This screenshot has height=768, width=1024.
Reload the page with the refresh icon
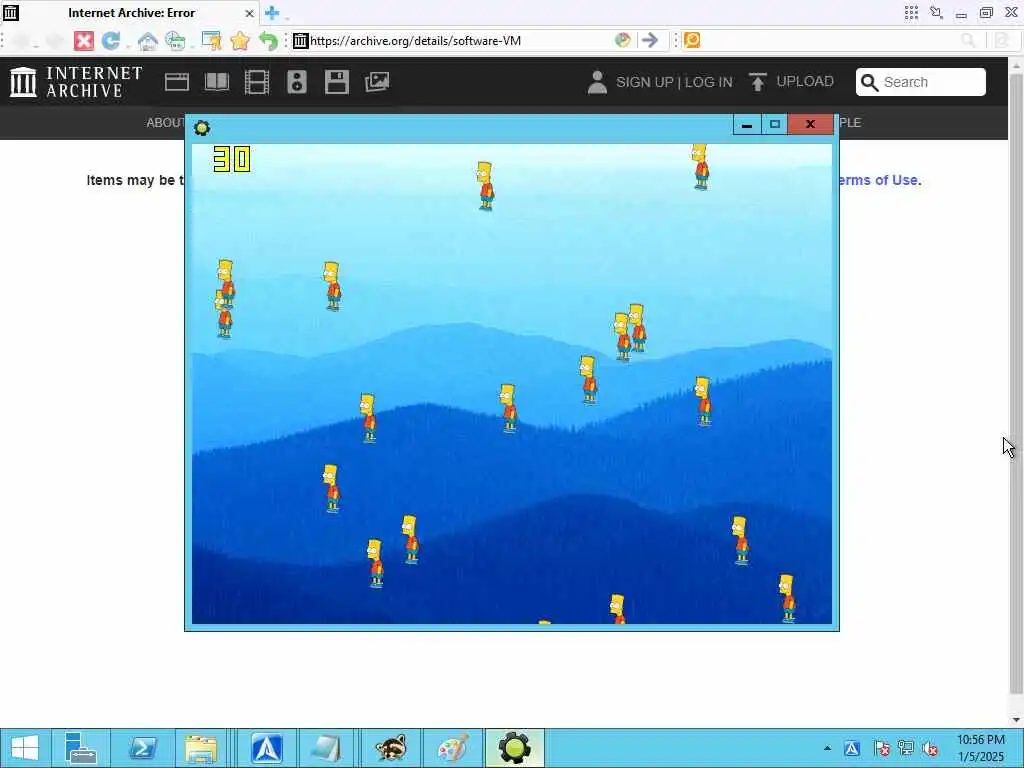pyautogui.click(x=111, y=40)
